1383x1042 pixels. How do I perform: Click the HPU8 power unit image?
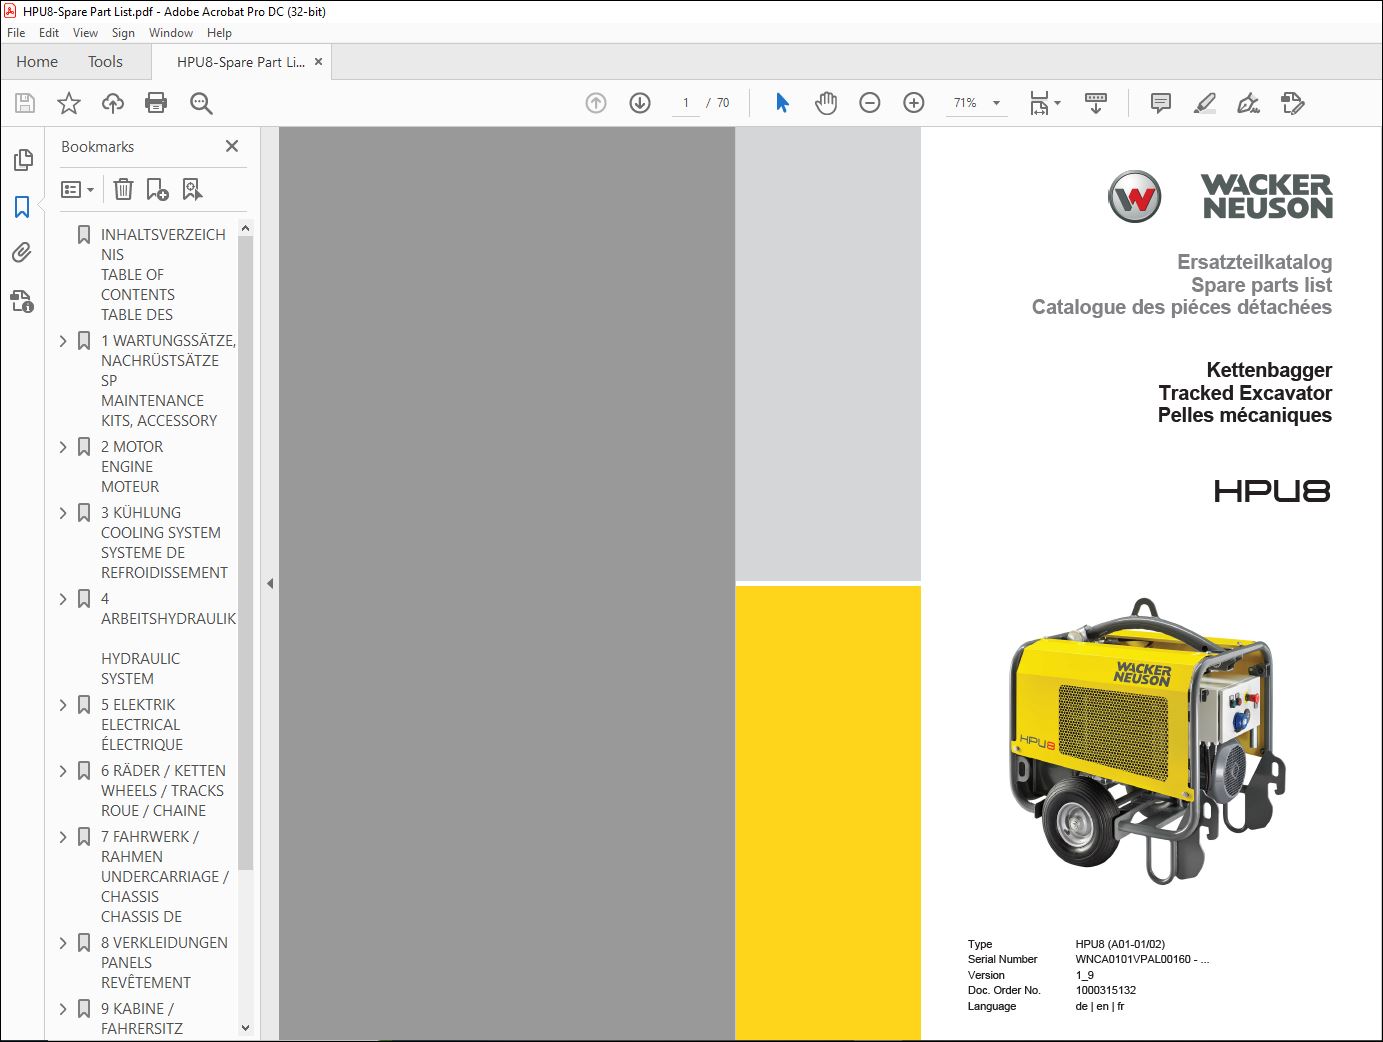click(1146, 742)
